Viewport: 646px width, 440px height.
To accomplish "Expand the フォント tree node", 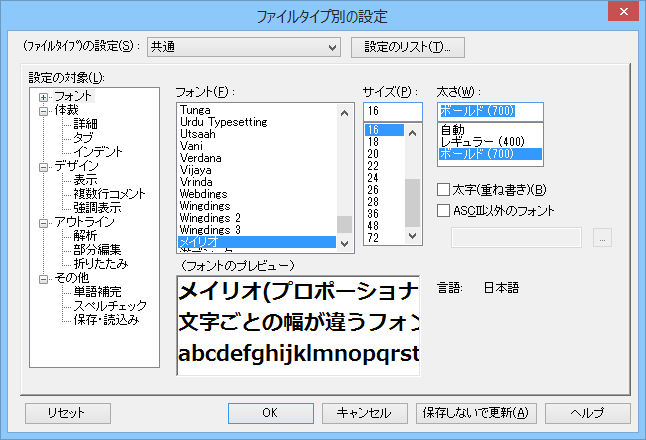I will coord(44,96).
